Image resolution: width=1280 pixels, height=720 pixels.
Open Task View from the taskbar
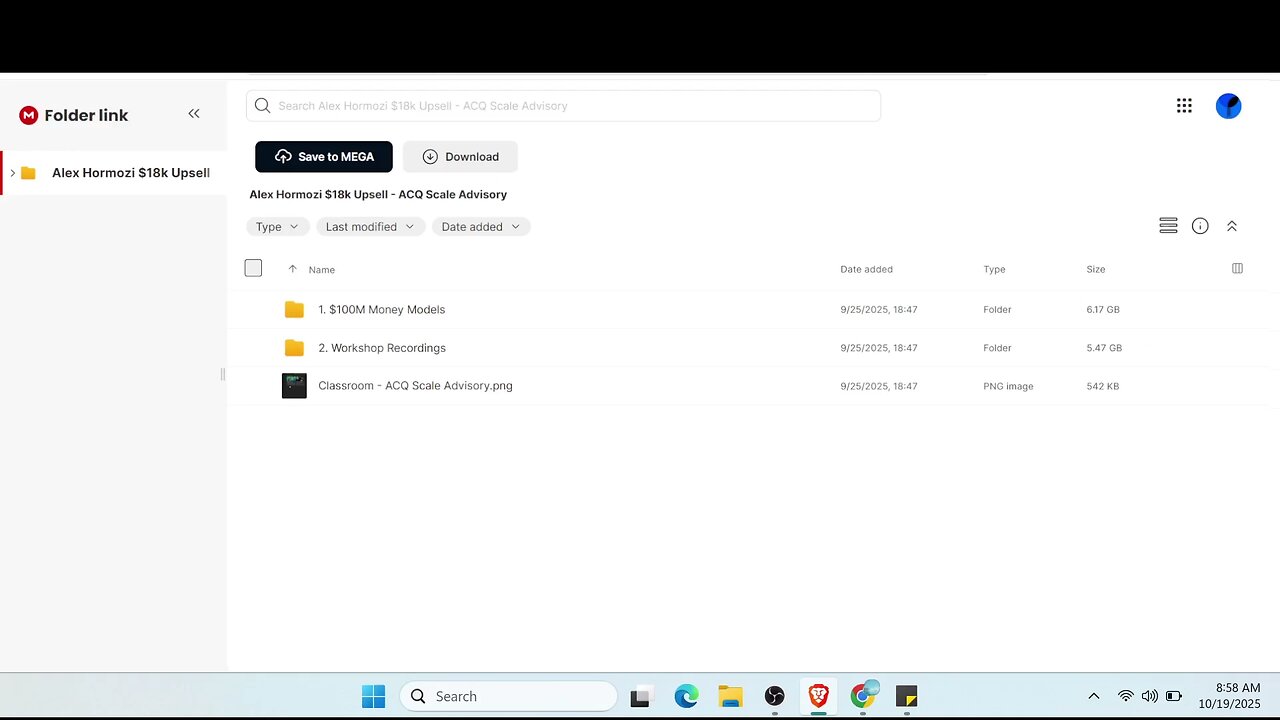point(640,697)
